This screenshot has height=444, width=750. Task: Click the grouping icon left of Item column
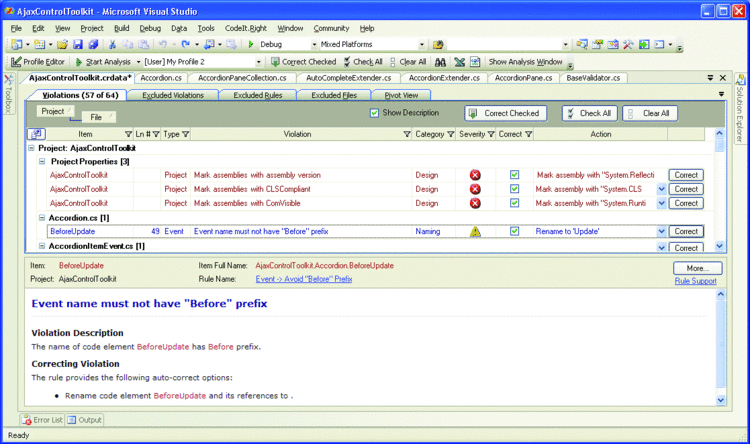pos(37,134)
